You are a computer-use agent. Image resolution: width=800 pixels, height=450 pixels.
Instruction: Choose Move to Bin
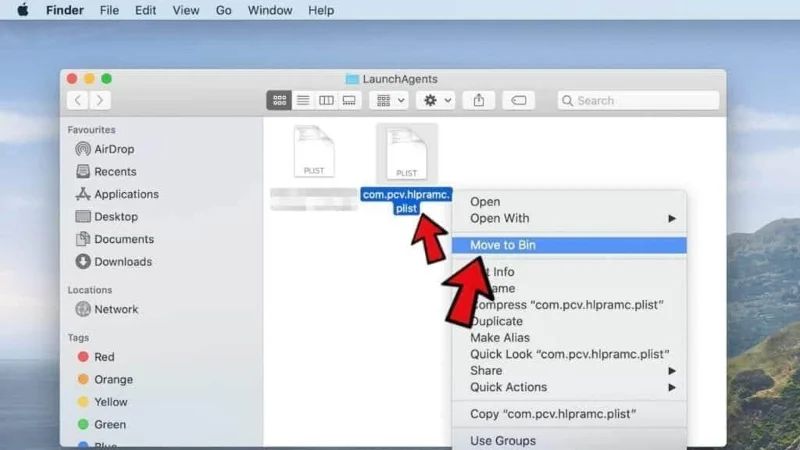pyautogui.click(x=569, y=245)
